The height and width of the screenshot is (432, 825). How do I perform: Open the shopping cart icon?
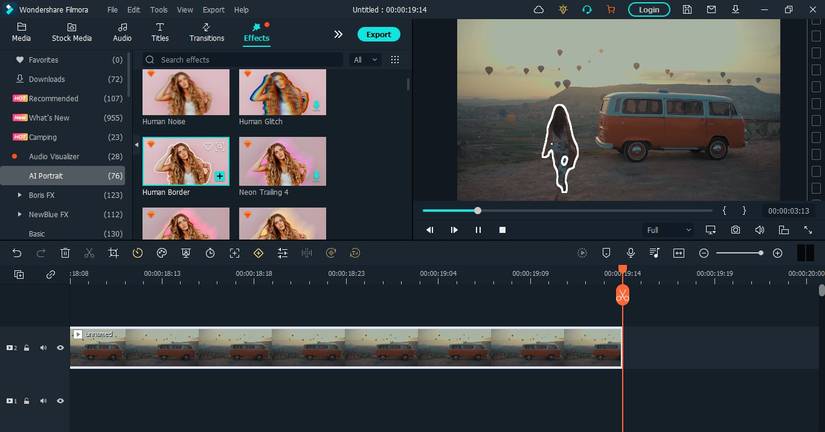(611, 9)
